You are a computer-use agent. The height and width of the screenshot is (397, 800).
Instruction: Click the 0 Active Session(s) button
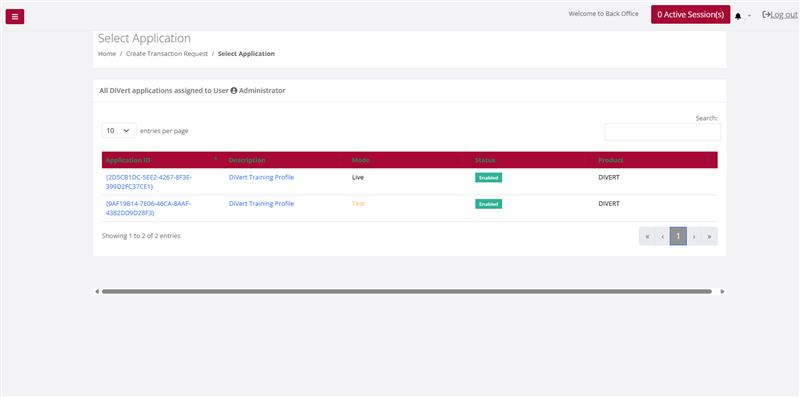[x=690, y=15]
